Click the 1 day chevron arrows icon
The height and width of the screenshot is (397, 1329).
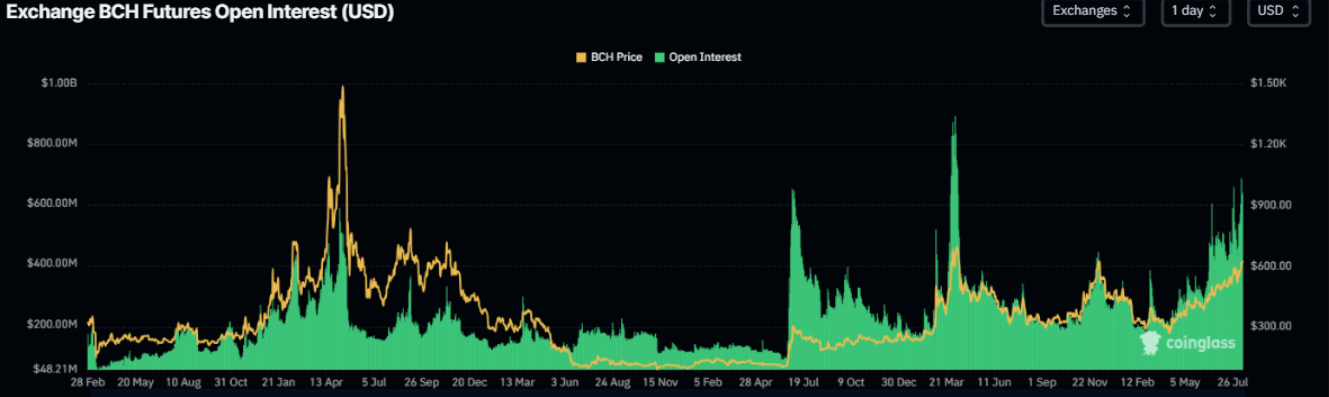click(x=1214, y=11)
